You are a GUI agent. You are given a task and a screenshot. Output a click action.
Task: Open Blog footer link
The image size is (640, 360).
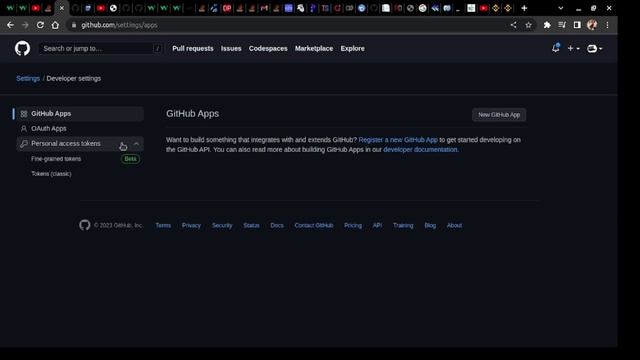coord(430,225)
